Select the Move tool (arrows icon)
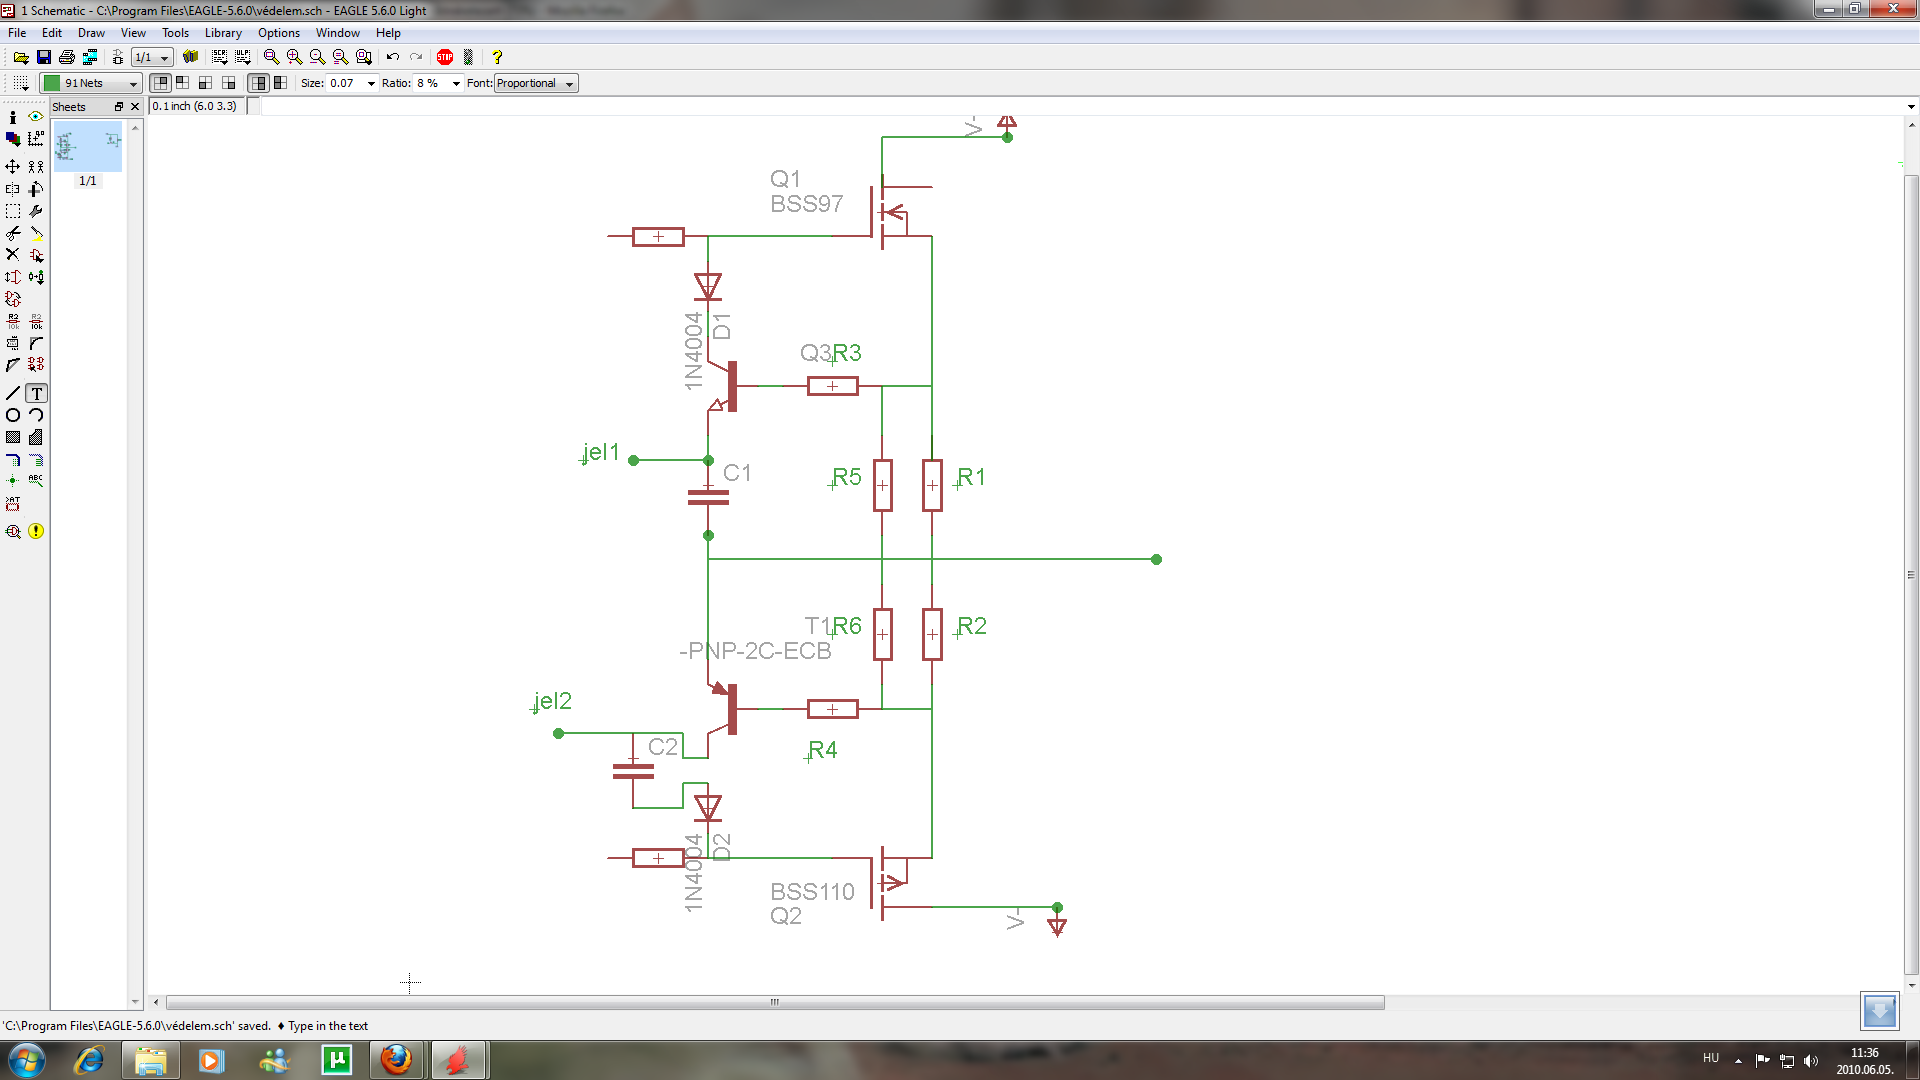 pyautogui.click(x=13, y=166)
